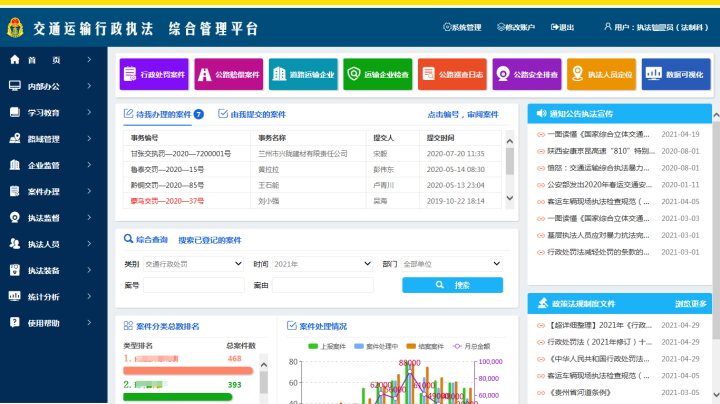Screen dimensions: 720x404
Task: Open 系统管理 in the top menu
Action: tap(462, 28)
